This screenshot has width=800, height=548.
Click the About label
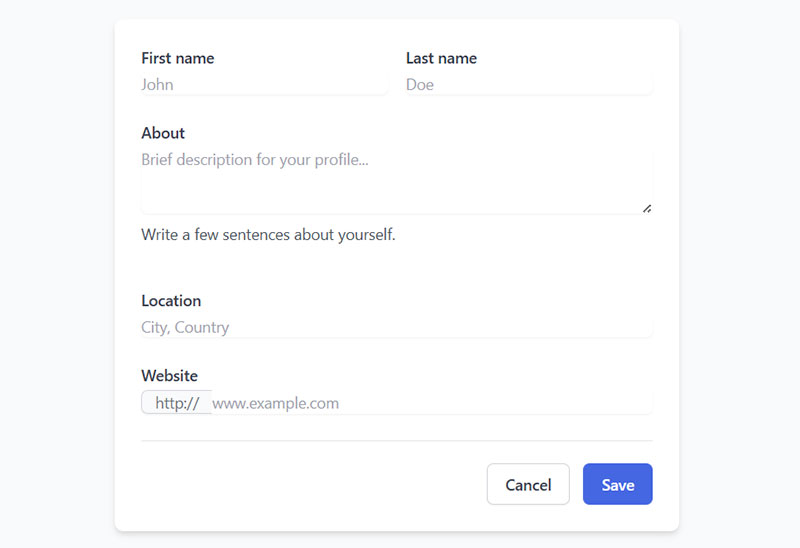click(x=163, y=133)
